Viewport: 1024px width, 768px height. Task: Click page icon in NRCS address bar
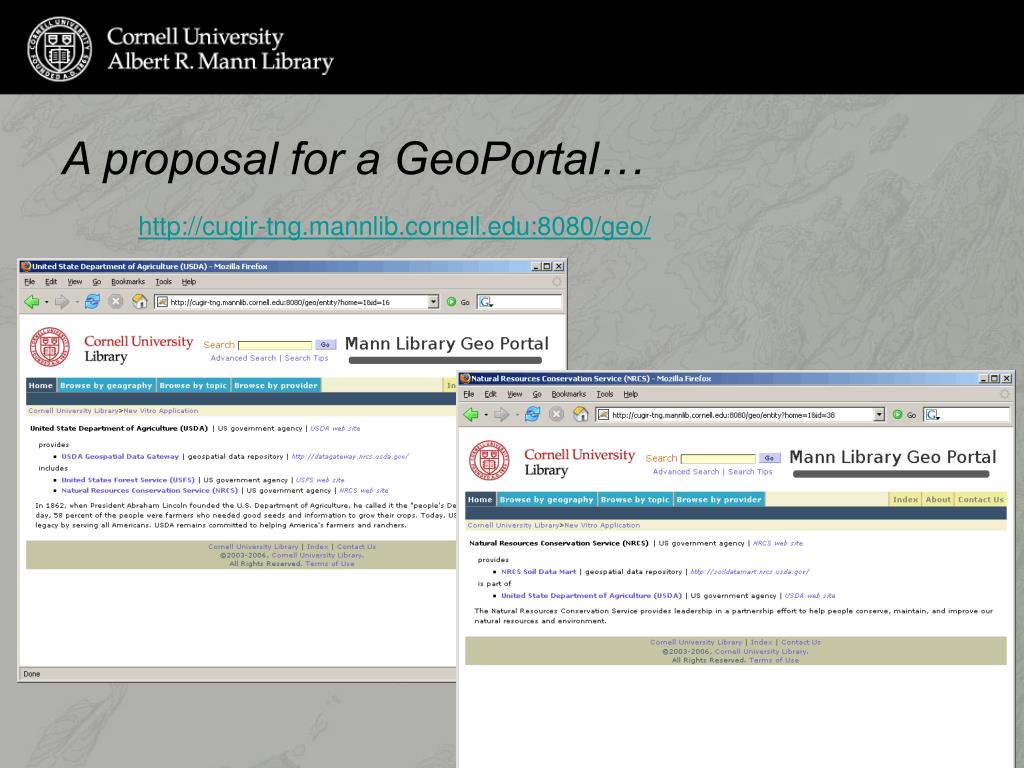click(x=603, y=415)
